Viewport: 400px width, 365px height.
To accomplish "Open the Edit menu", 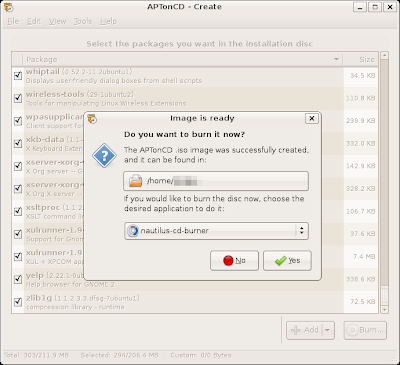I will [x=34, y=21].
